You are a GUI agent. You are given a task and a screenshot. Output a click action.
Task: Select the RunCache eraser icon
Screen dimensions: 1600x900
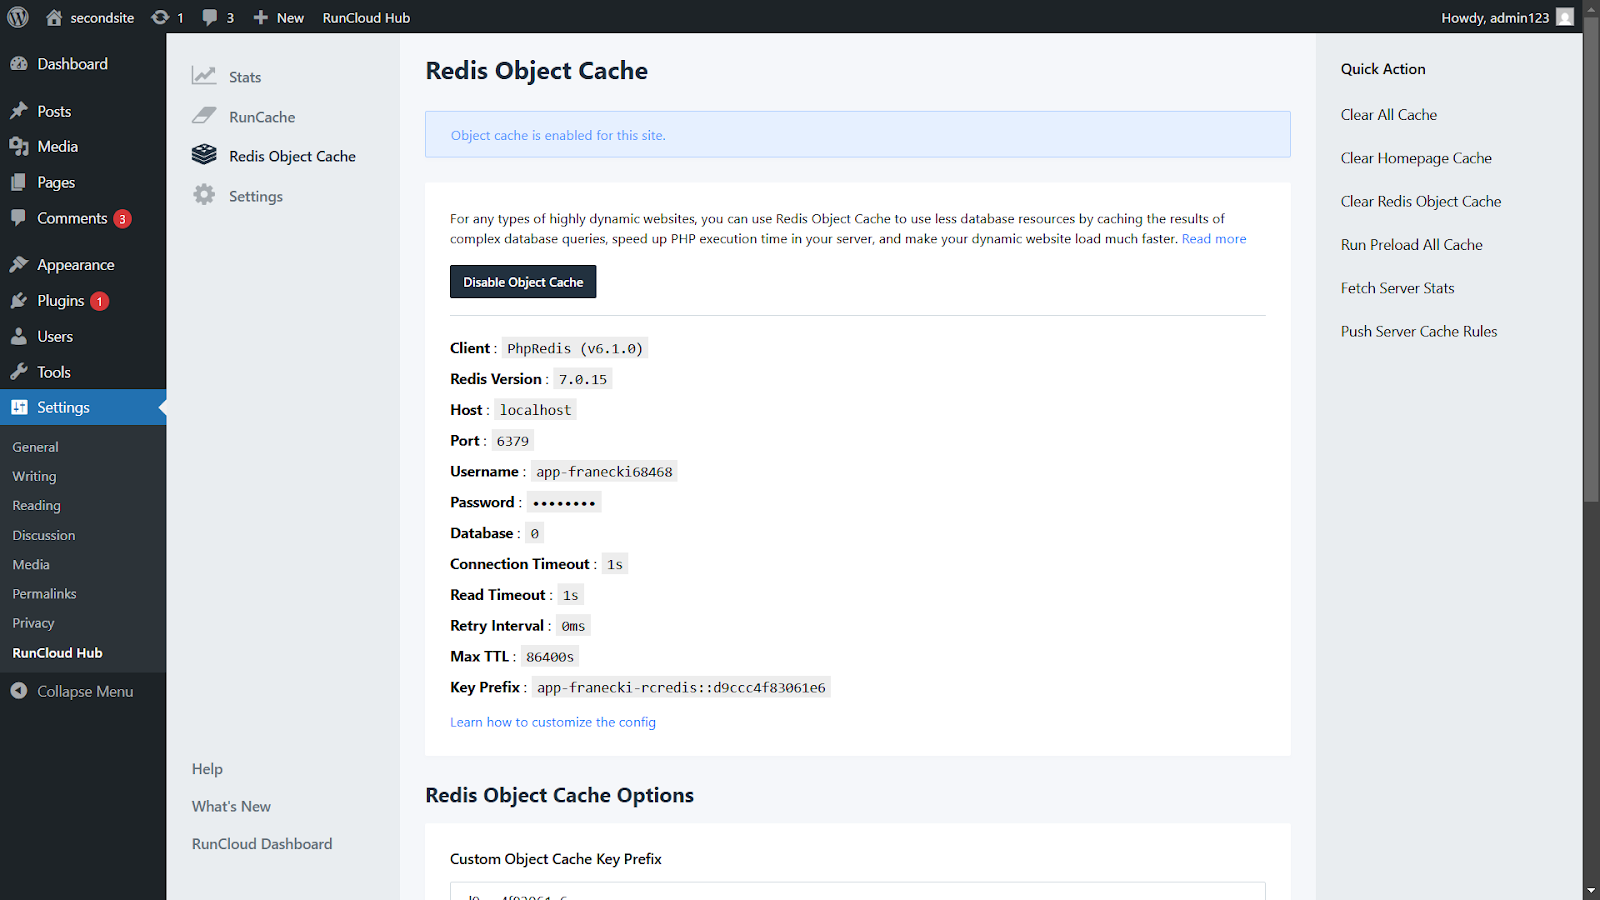pyautogui.click(x=204, y=116)
